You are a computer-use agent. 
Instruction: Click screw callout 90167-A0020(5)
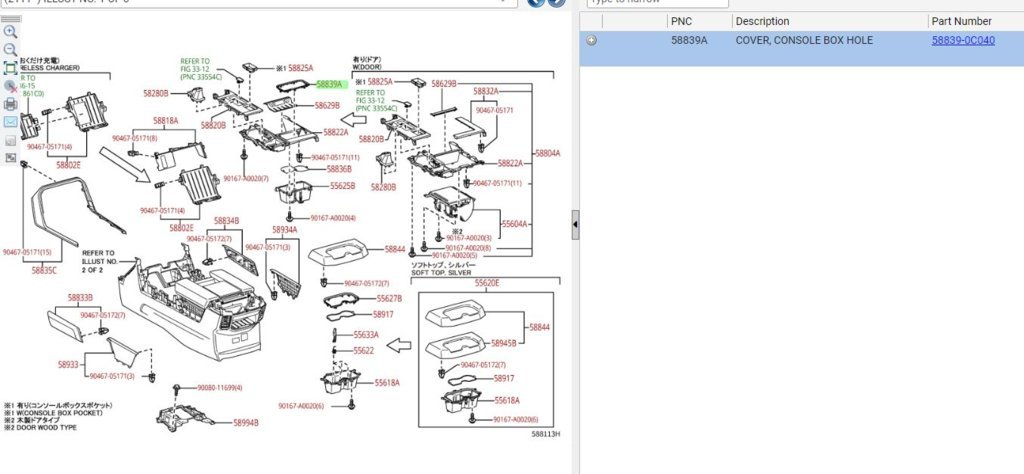click(x=455, y=256)
